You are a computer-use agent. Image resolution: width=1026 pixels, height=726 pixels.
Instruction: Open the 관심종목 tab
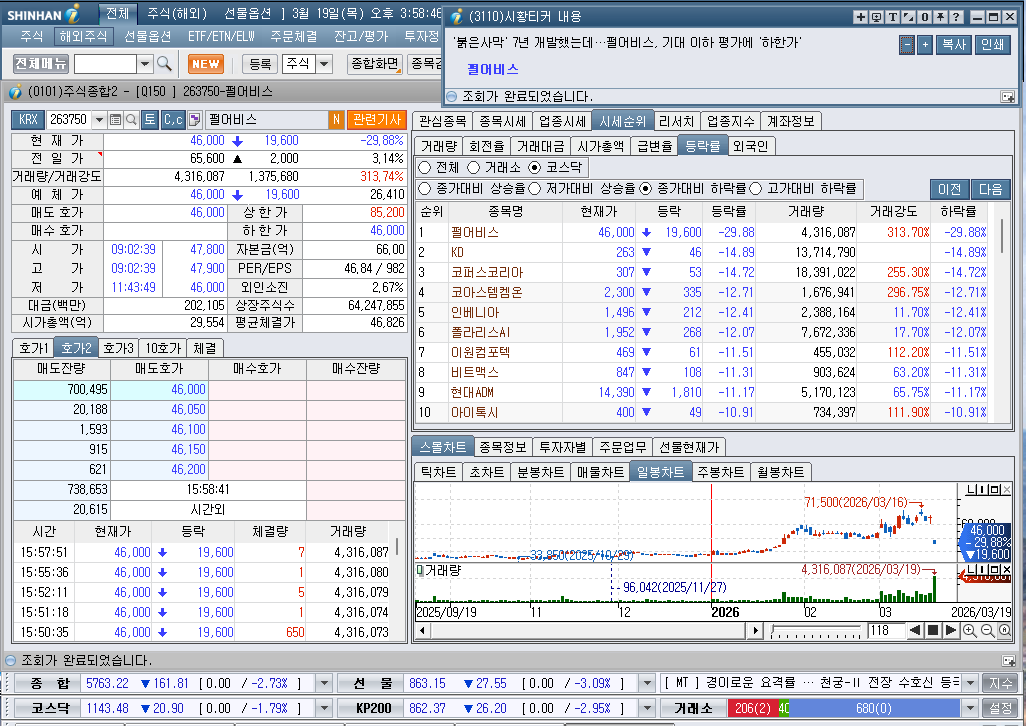(x=442, y=121)
